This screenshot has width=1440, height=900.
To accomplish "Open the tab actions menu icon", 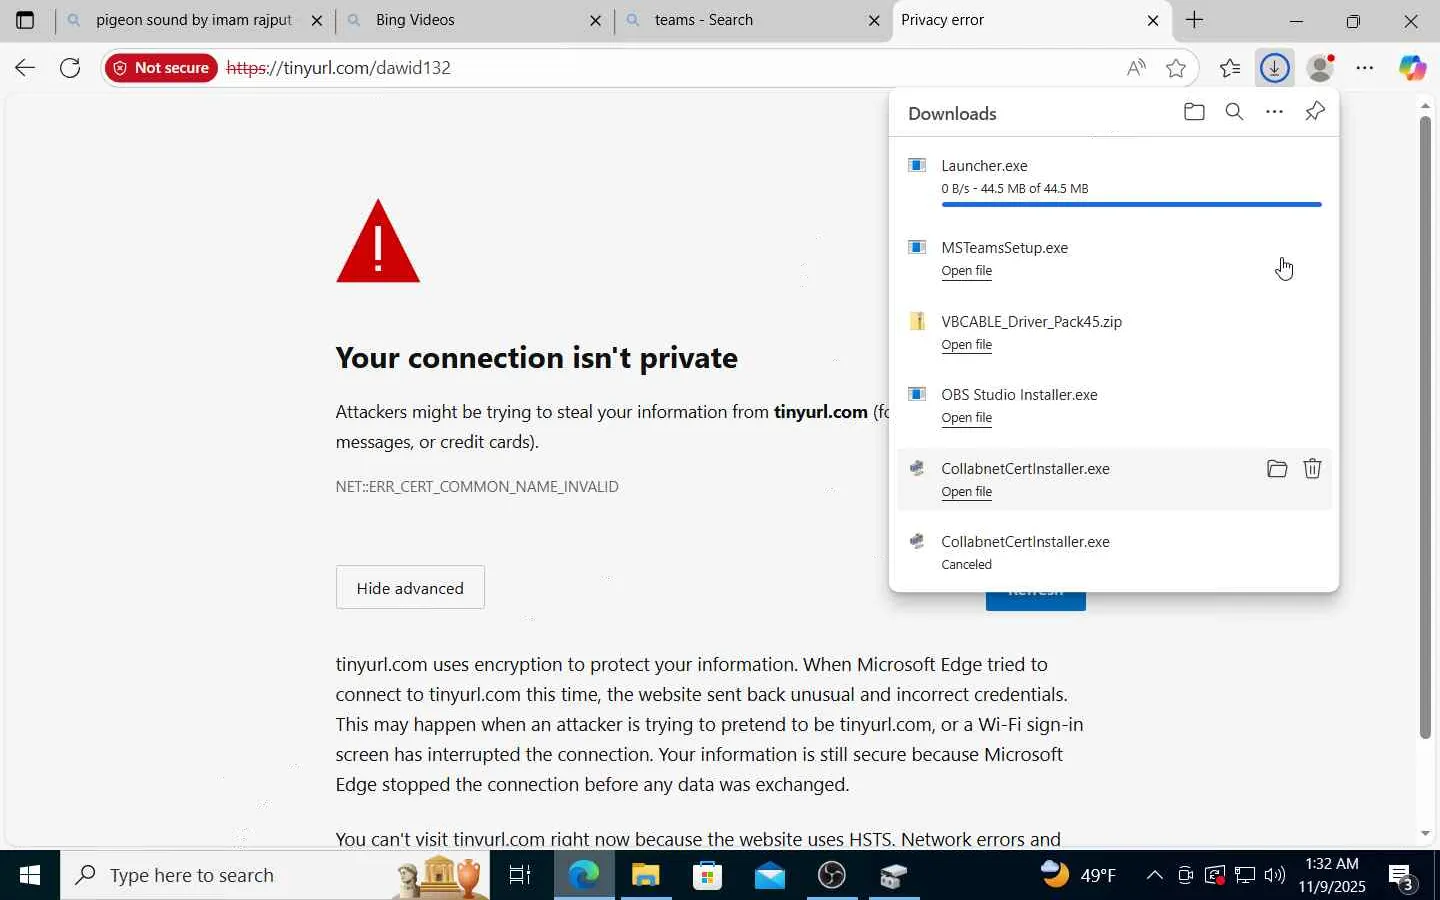I will [25, 20].
